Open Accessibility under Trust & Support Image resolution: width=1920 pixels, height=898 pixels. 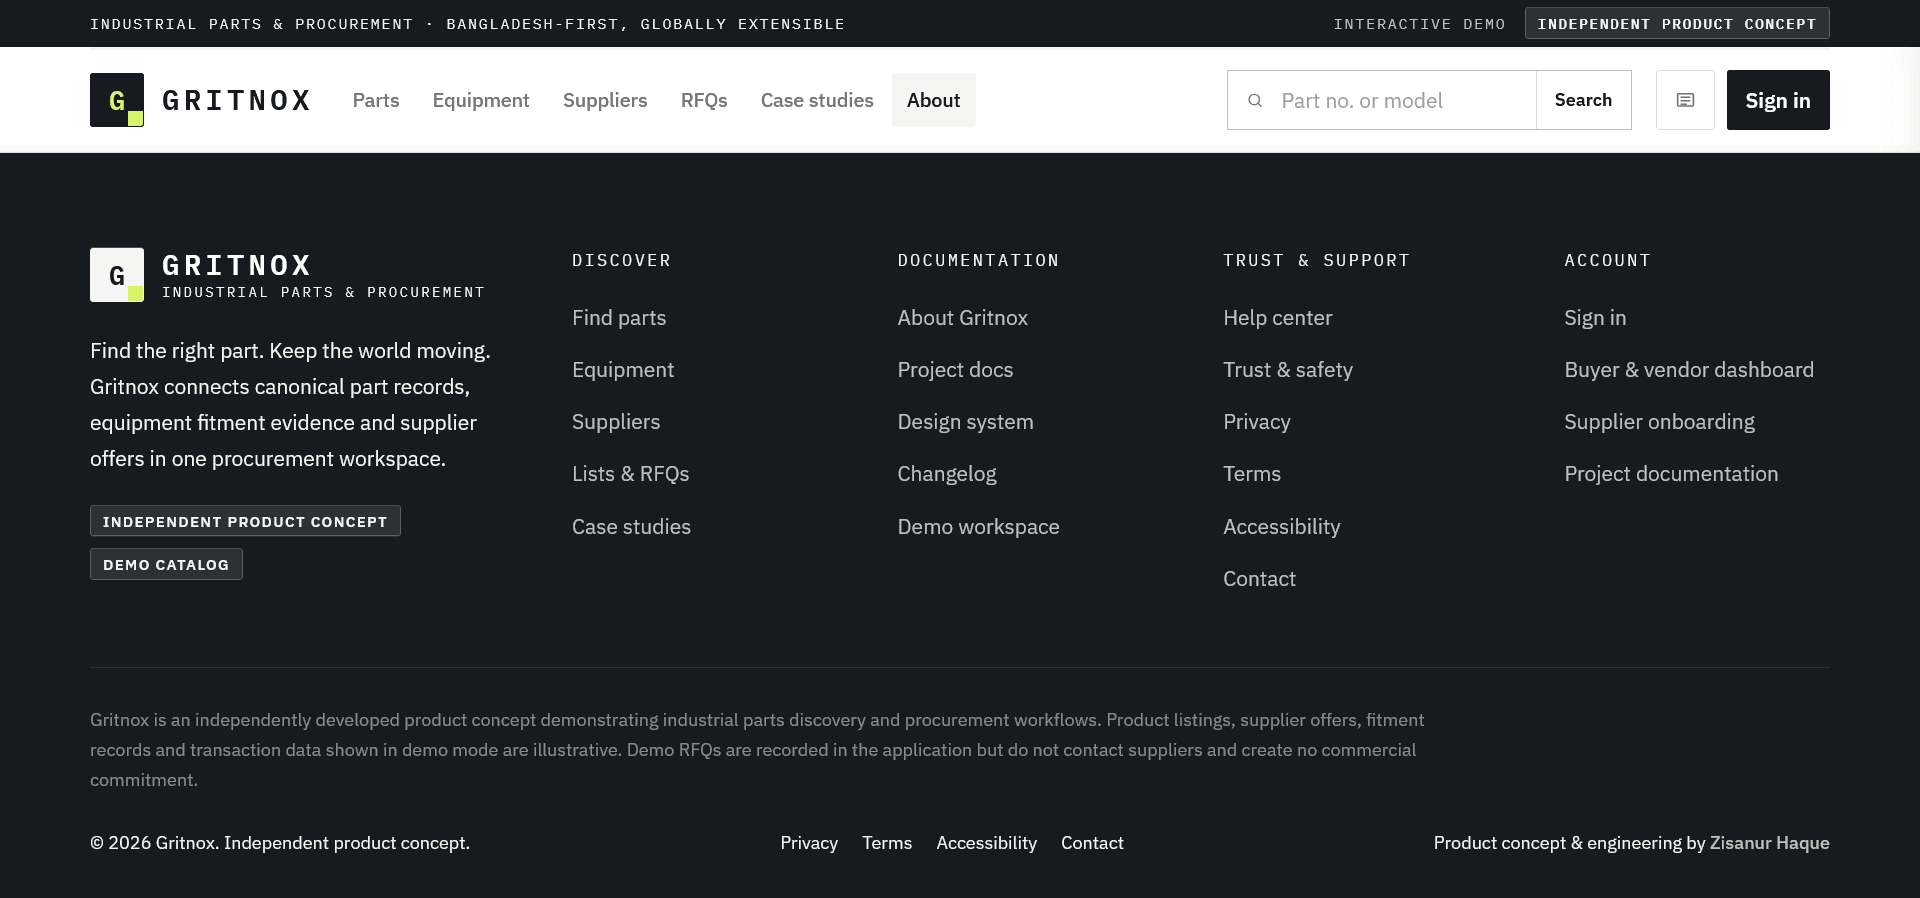[x=1282, y=527]
